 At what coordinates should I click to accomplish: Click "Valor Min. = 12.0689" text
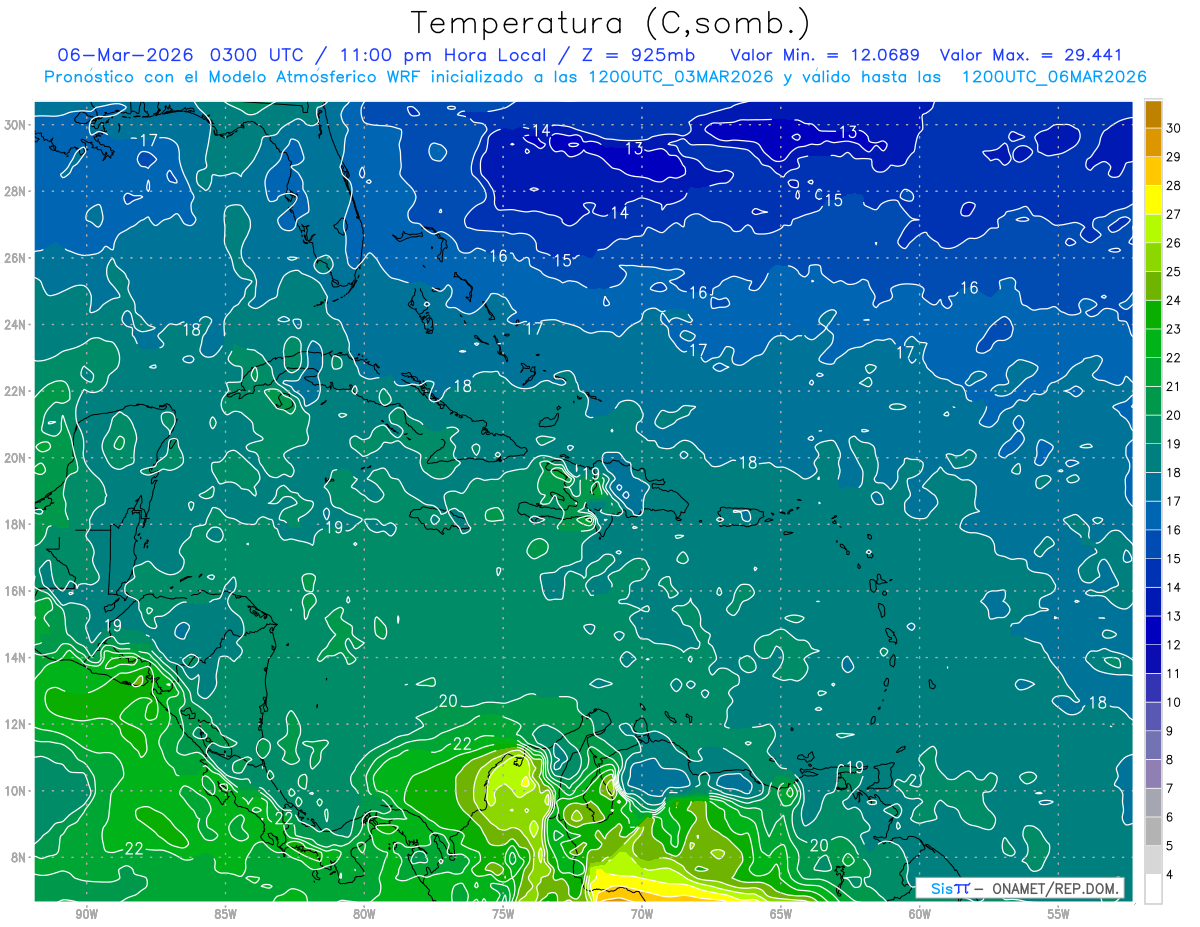click(x=826, y=55)
